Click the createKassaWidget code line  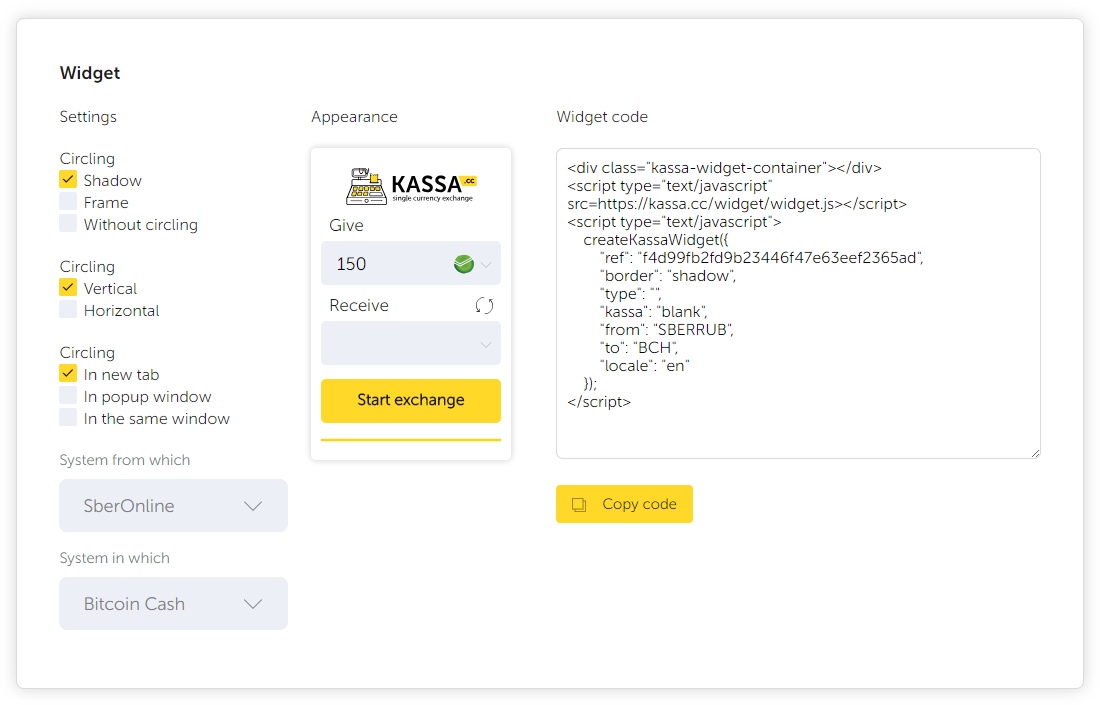(x=656, y=240)
